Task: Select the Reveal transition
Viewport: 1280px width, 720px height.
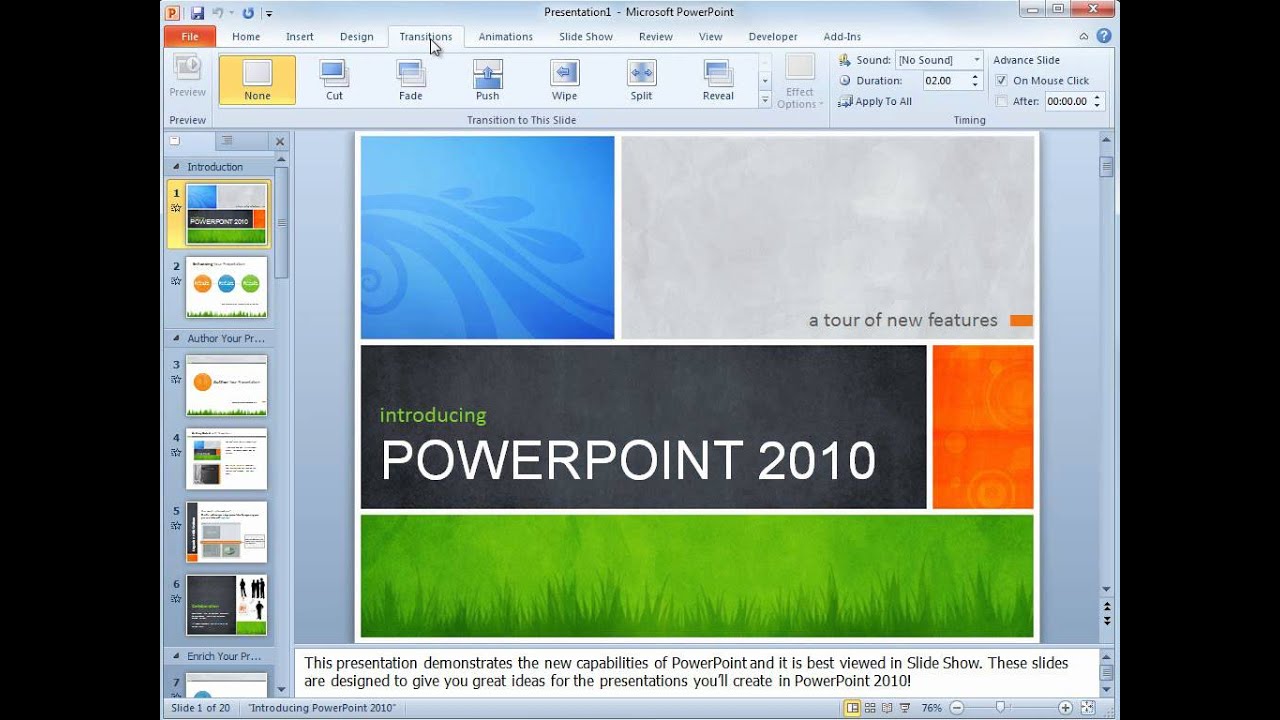Action: (x=719, y=80)
